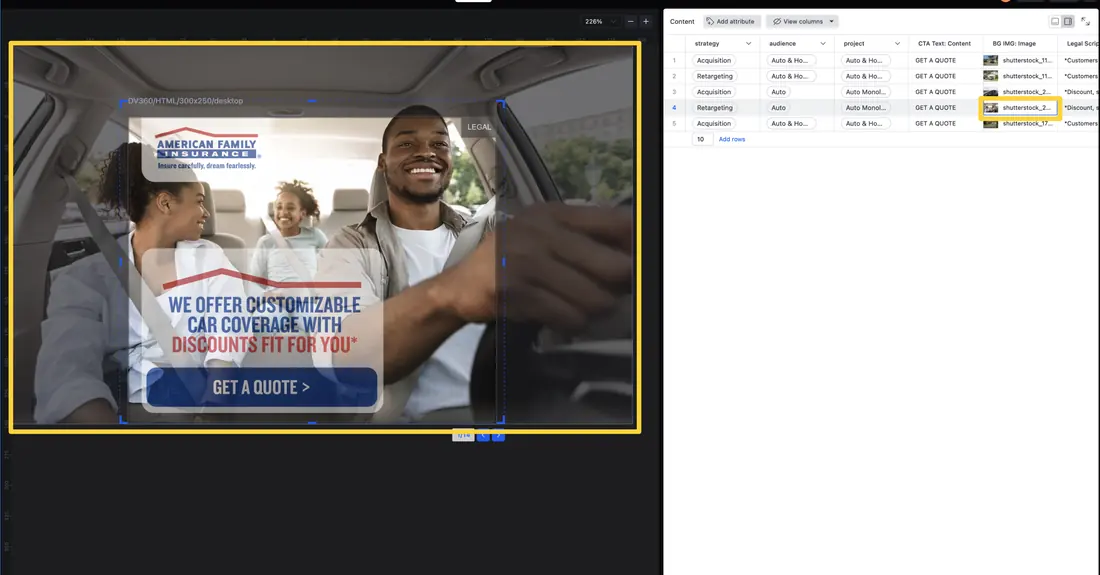Screen dimensions: 1100x575
Task: Click row 4 *Discount legal script cell
Action: point(1081,107)
